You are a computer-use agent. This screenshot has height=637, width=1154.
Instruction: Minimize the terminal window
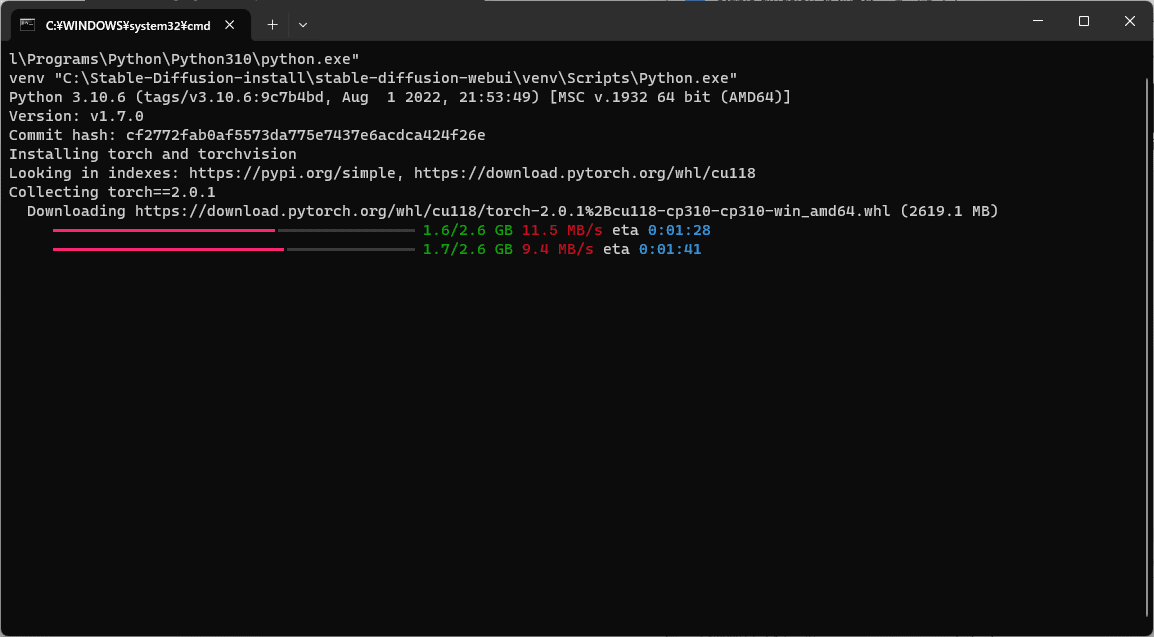pyautogui.click(x=1038, y=21)
